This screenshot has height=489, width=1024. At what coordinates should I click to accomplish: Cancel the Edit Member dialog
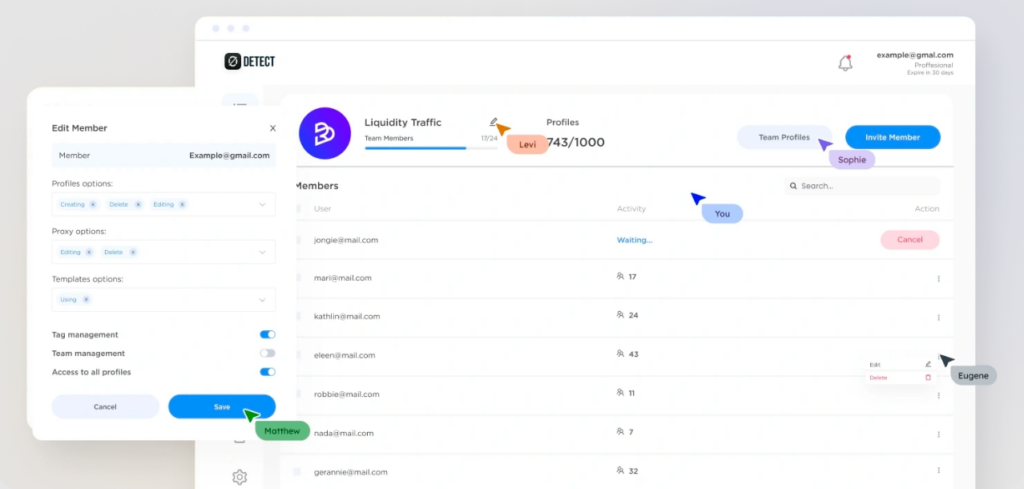pyautogui.click(x=105, y=407)
